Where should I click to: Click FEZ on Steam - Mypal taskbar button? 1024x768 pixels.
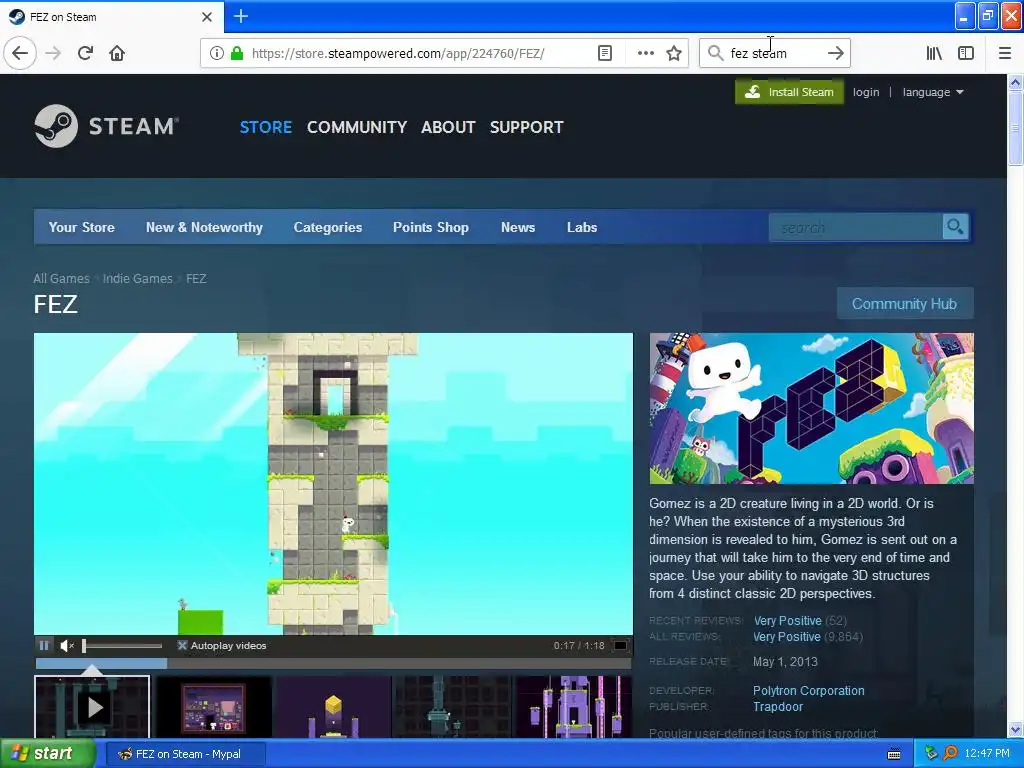coord(185,754)
